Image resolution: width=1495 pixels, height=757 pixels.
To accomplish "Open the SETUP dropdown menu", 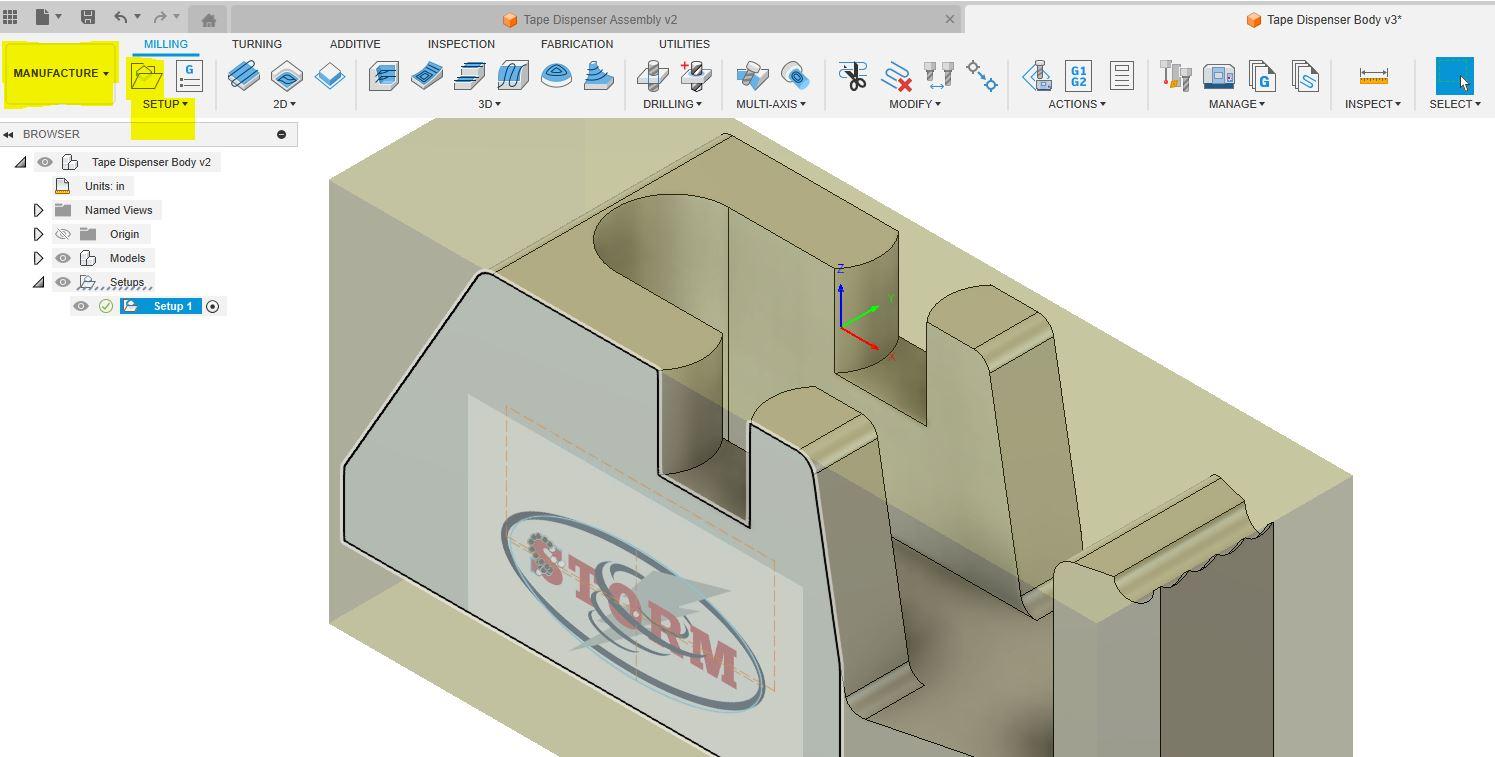I will tap(165, 104).
